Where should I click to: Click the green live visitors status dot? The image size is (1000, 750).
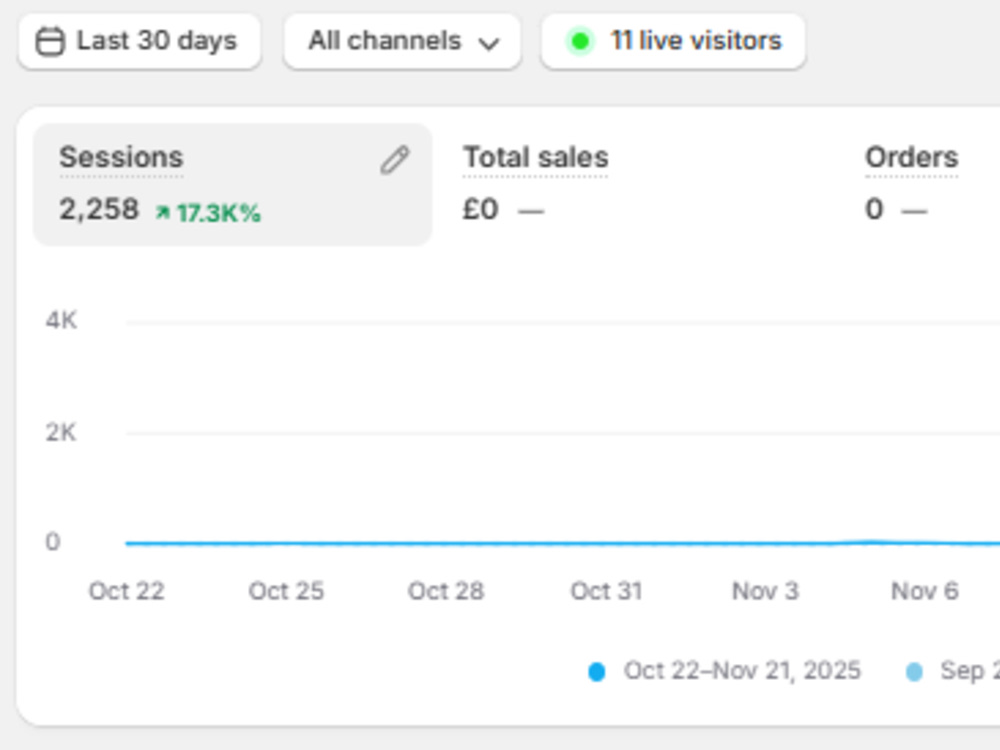(580, 41)
